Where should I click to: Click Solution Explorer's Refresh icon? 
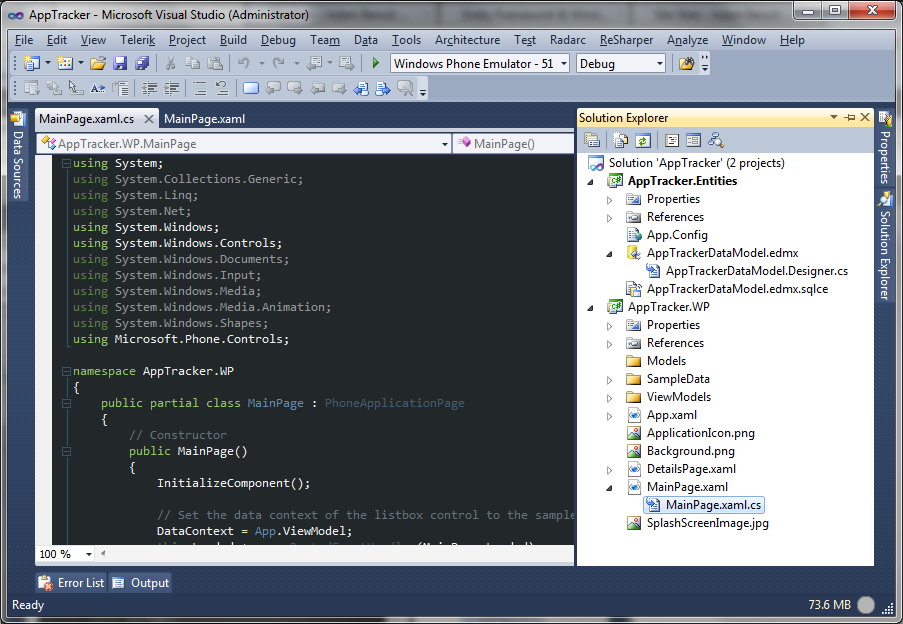(643, 140)
